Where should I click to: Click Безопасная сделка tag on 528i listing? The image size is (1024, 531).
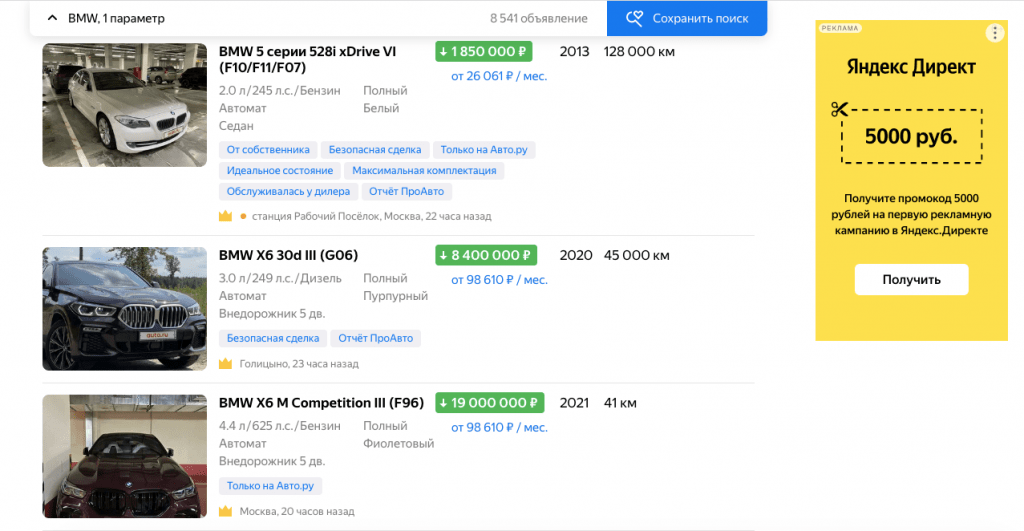375,150
